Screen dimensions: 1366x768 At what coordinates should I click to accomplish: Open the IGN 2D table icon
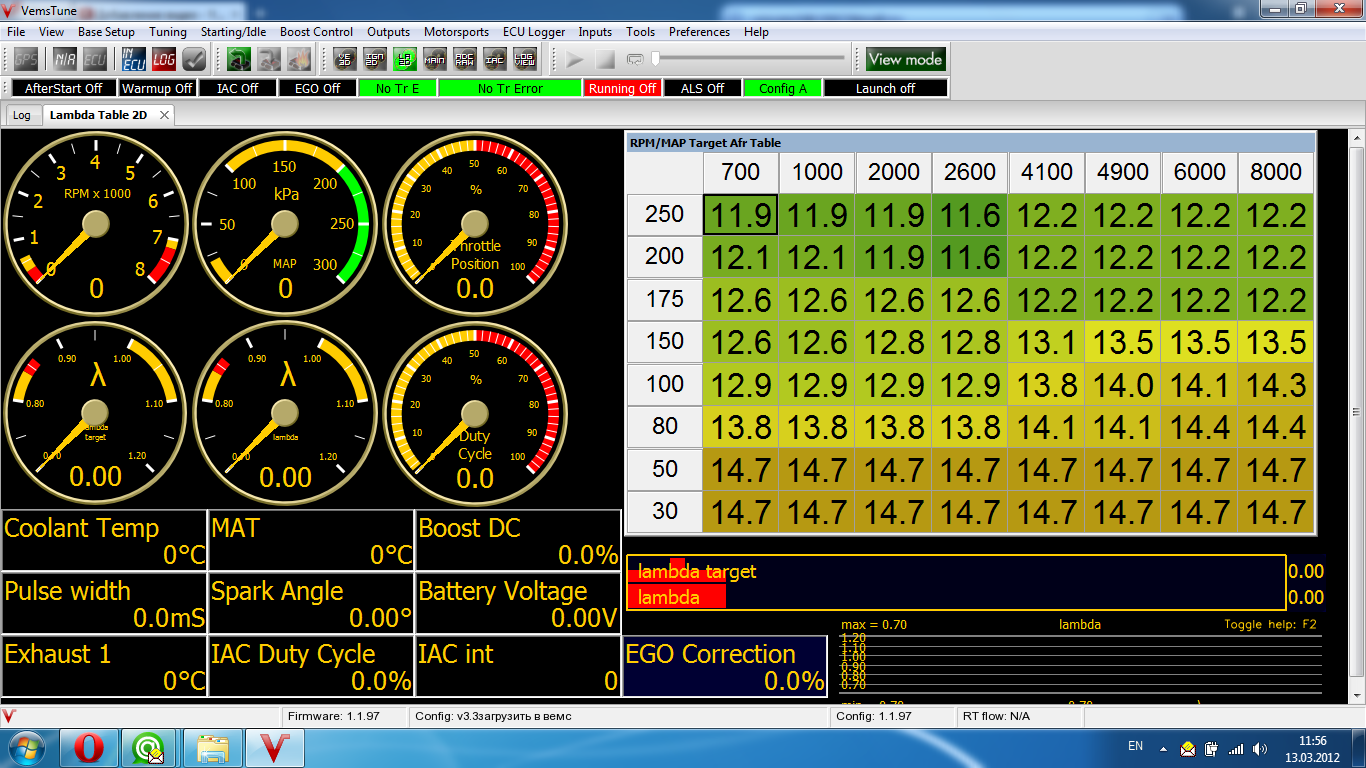[375, 59]
